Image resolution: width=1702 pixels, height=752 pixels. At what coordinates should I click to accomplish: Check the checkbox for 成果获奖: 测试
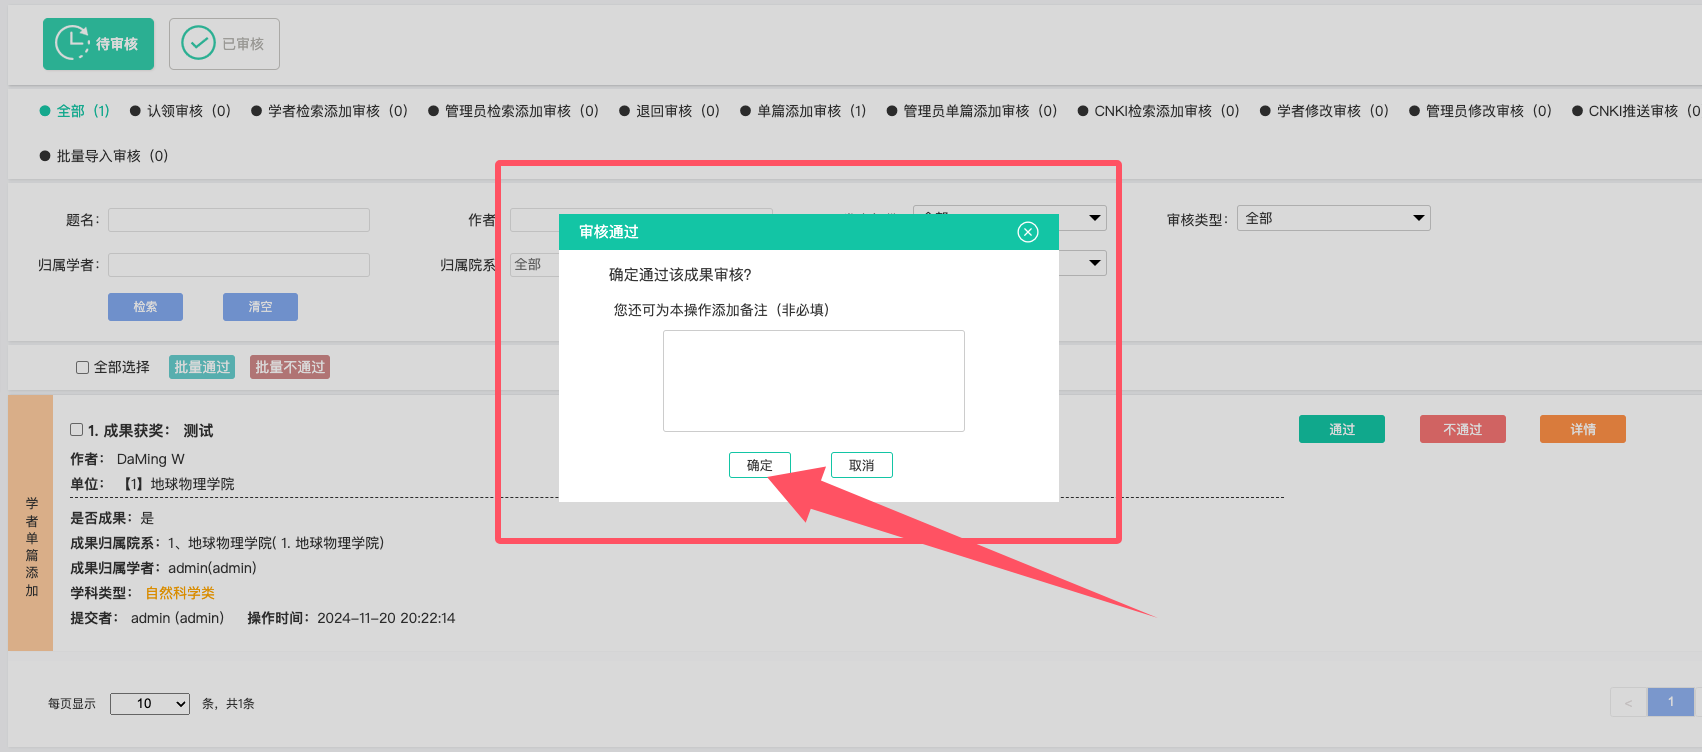pos(76,430)
